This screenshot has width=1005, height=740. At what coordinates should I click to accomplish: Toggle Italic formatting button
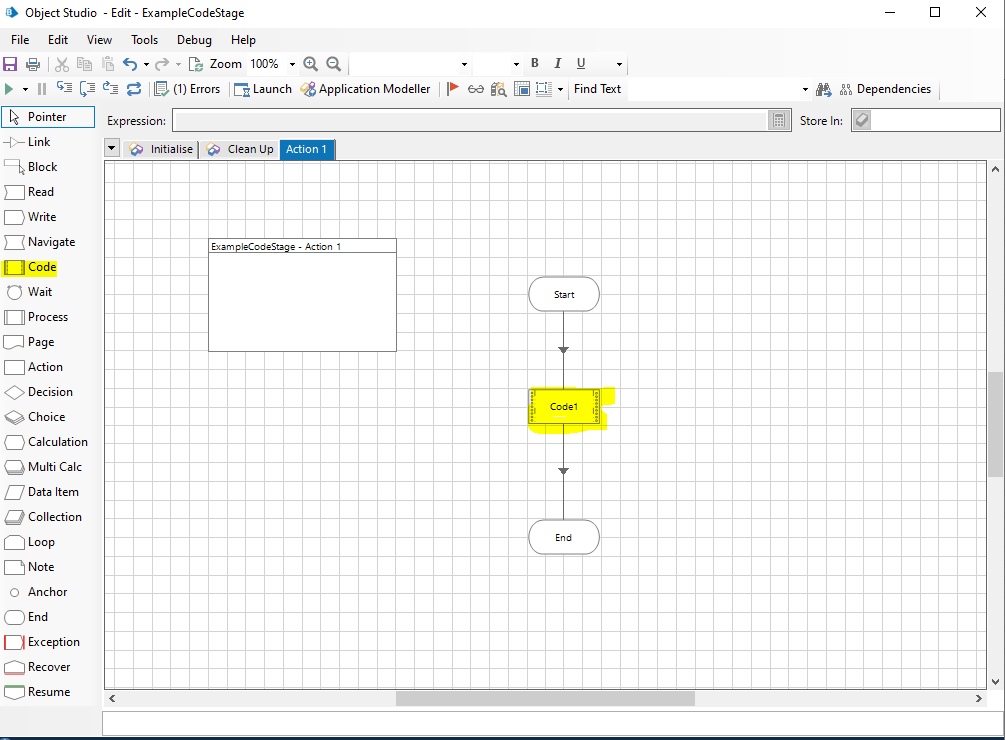558,63
